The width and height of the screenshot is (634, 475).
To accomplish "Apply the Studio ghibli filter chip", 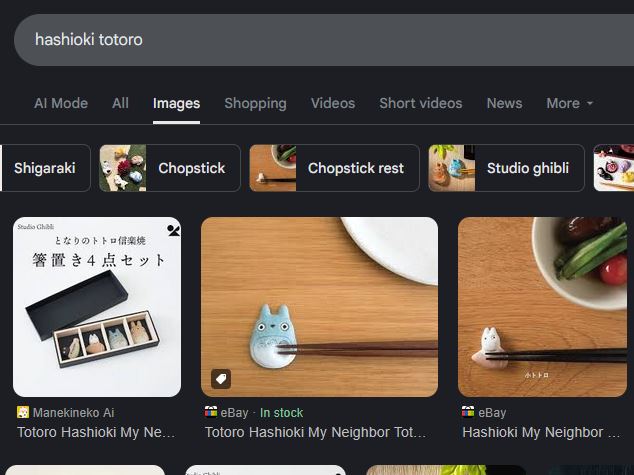I will coord(506,168).
